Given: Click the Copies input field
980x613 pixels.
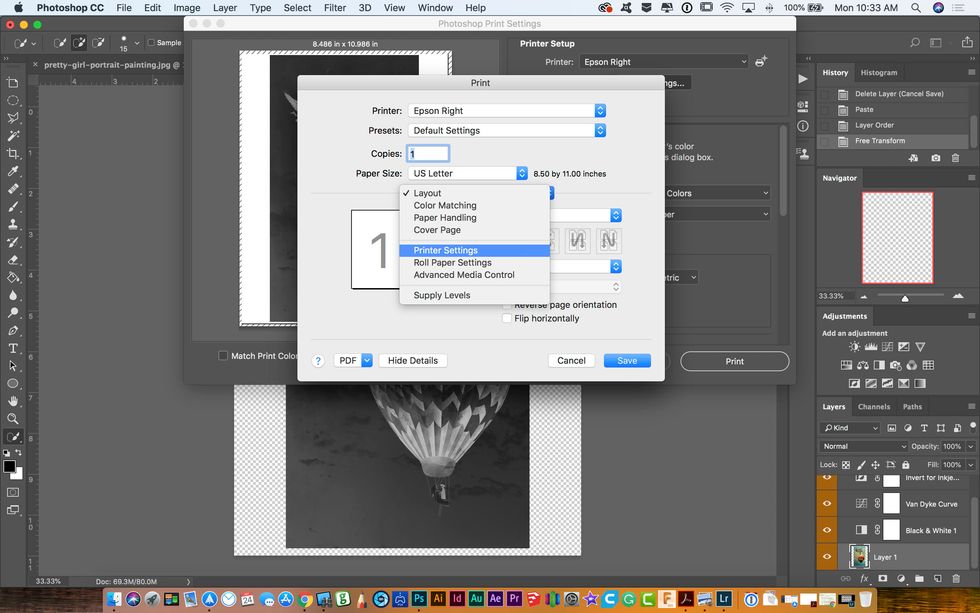Looking at the screenshot, I should click(428, 153).
